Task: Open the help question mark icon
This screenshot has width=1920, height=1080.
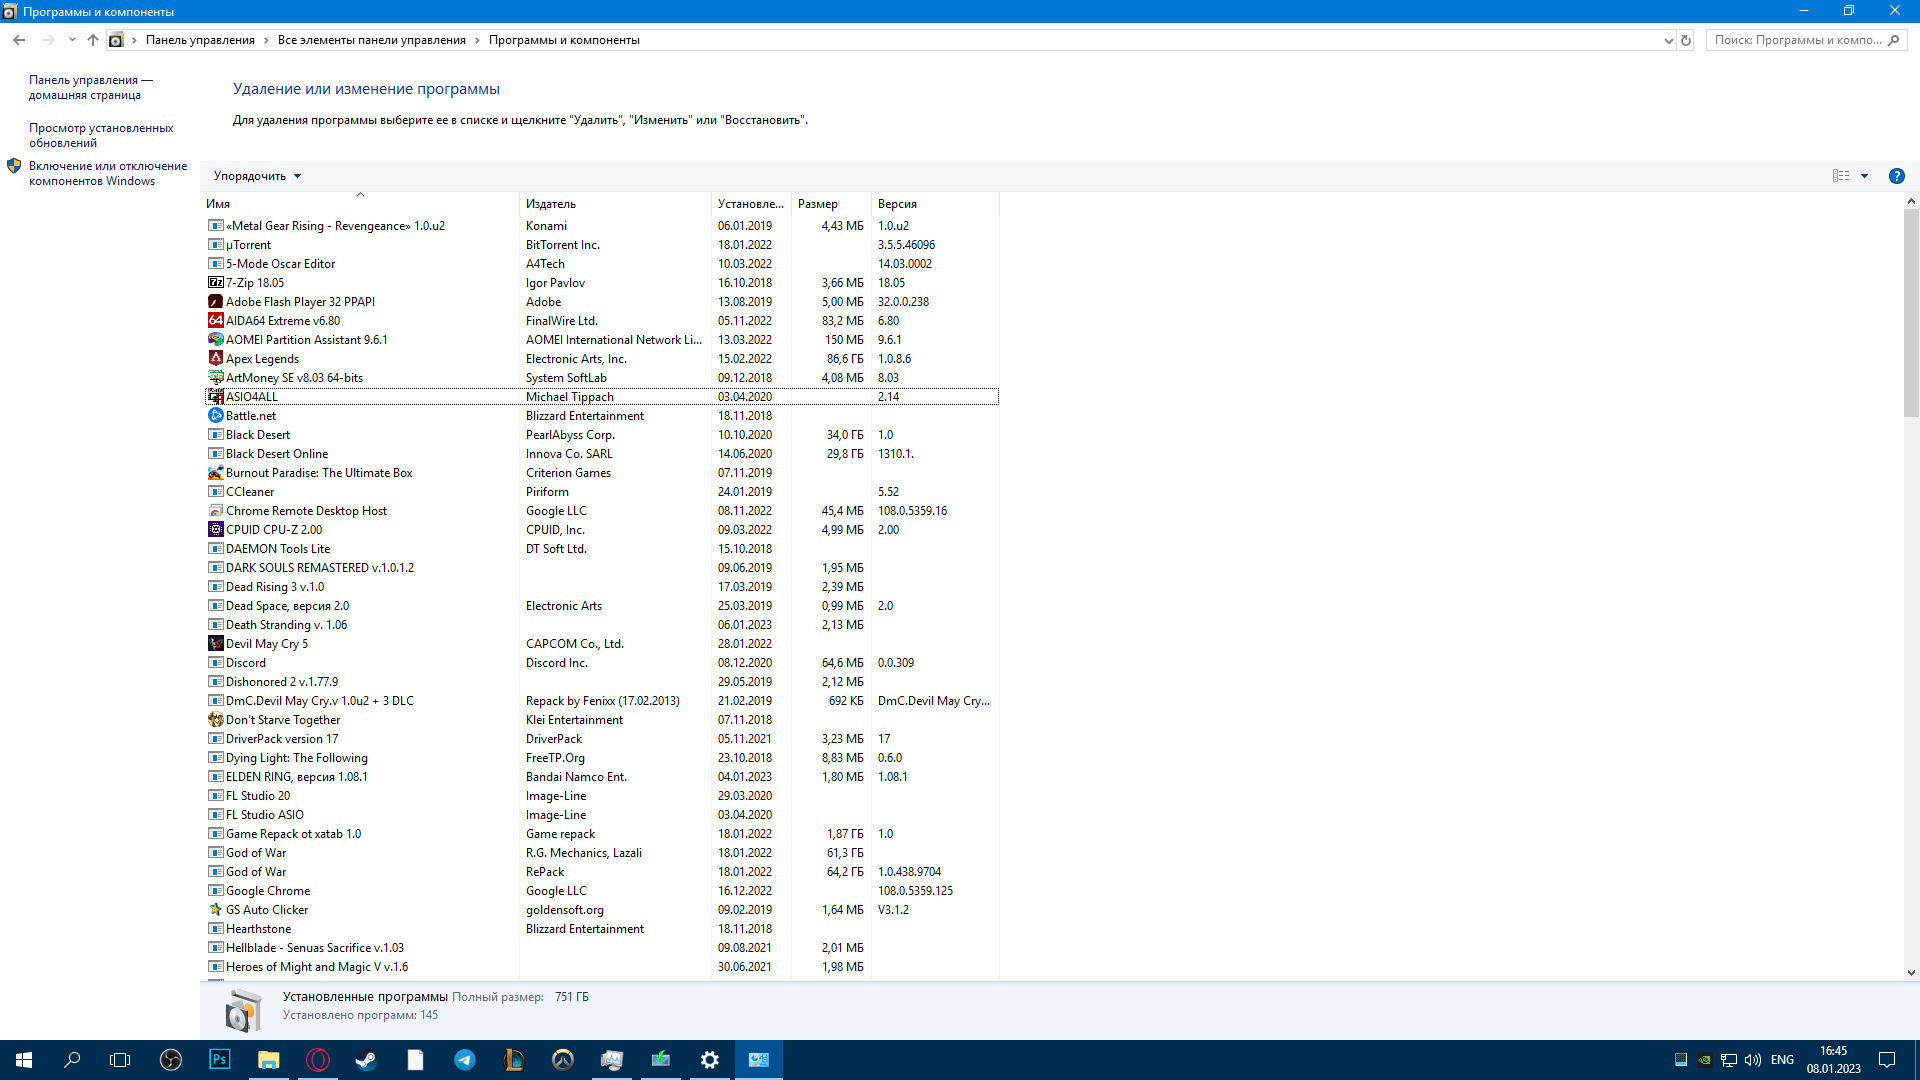Action: coord(1896,176)
